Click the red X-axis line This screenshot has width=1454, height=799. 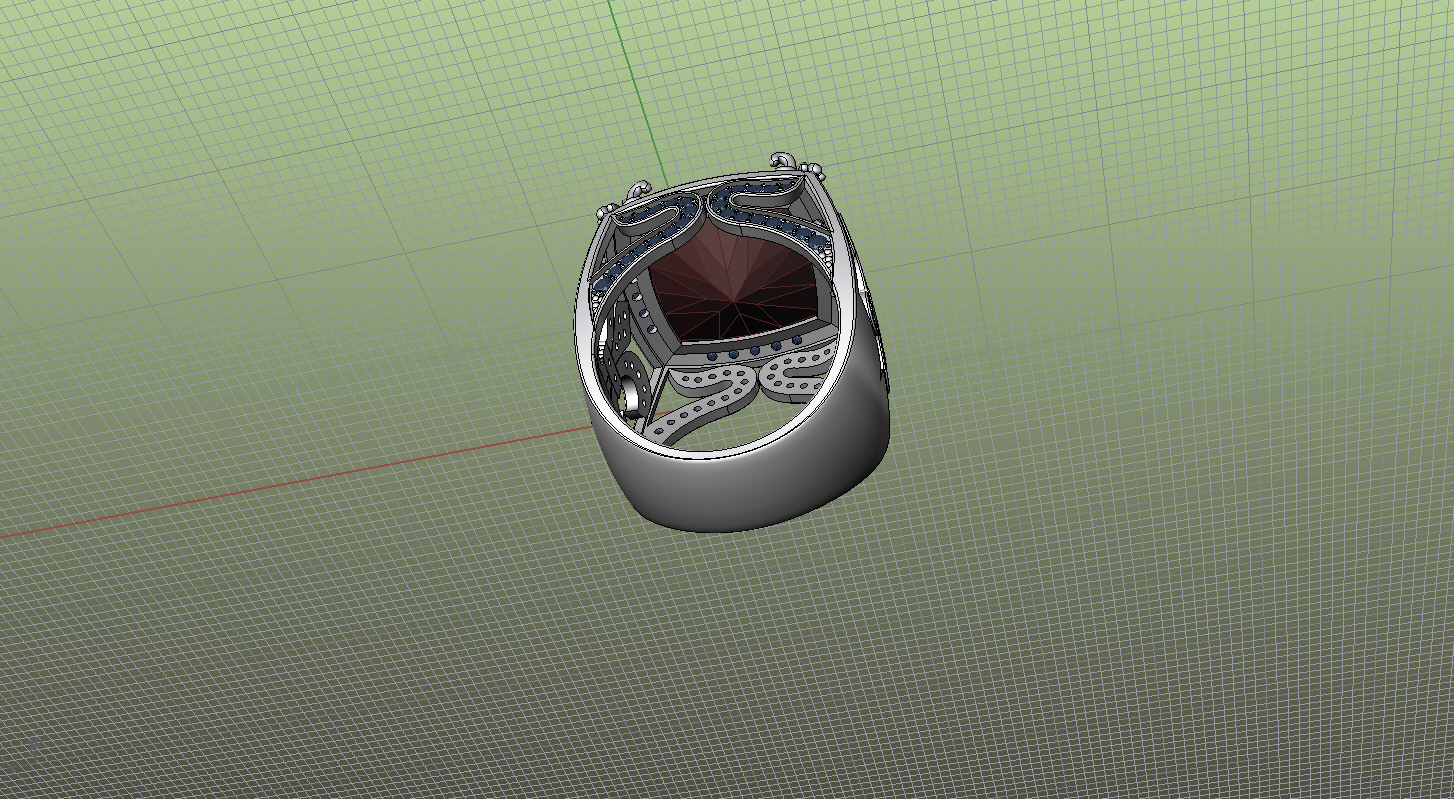300,482
